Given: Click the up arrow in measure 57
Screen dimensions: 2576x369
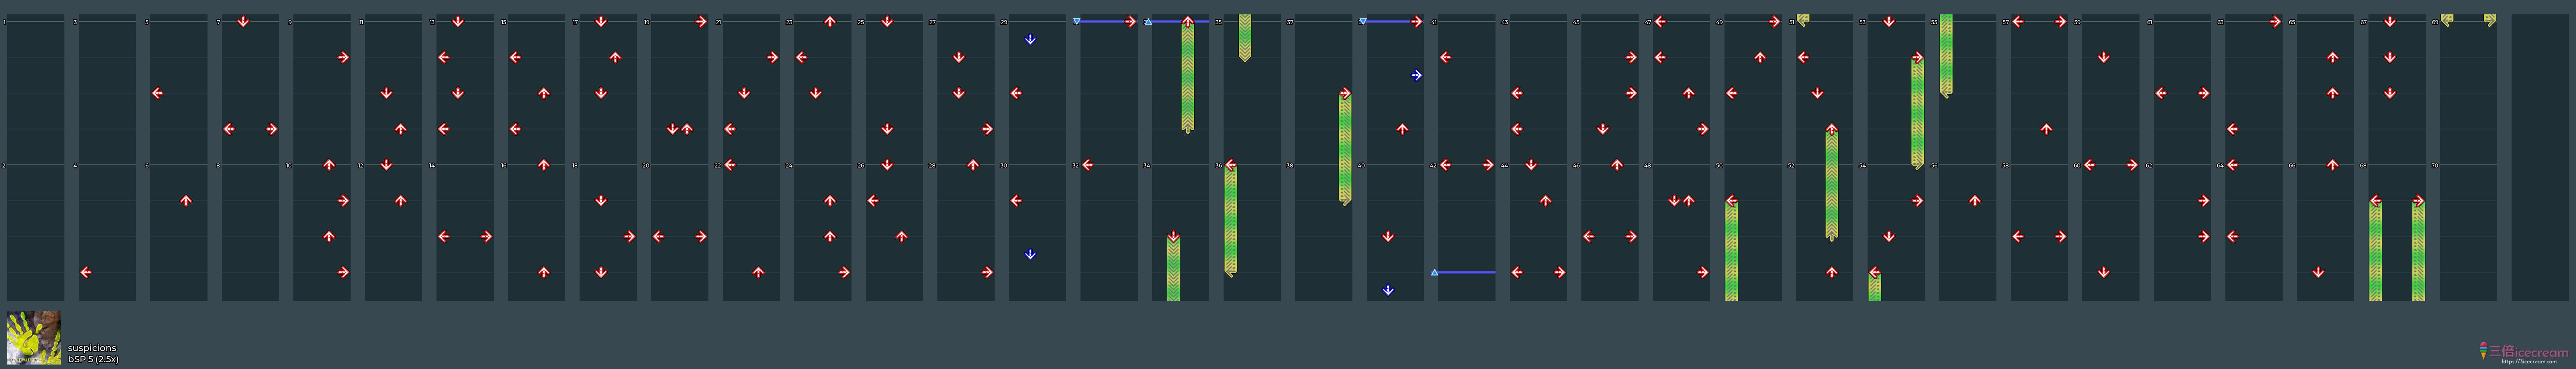Looking at the screenshot, I should point(2046,129).
